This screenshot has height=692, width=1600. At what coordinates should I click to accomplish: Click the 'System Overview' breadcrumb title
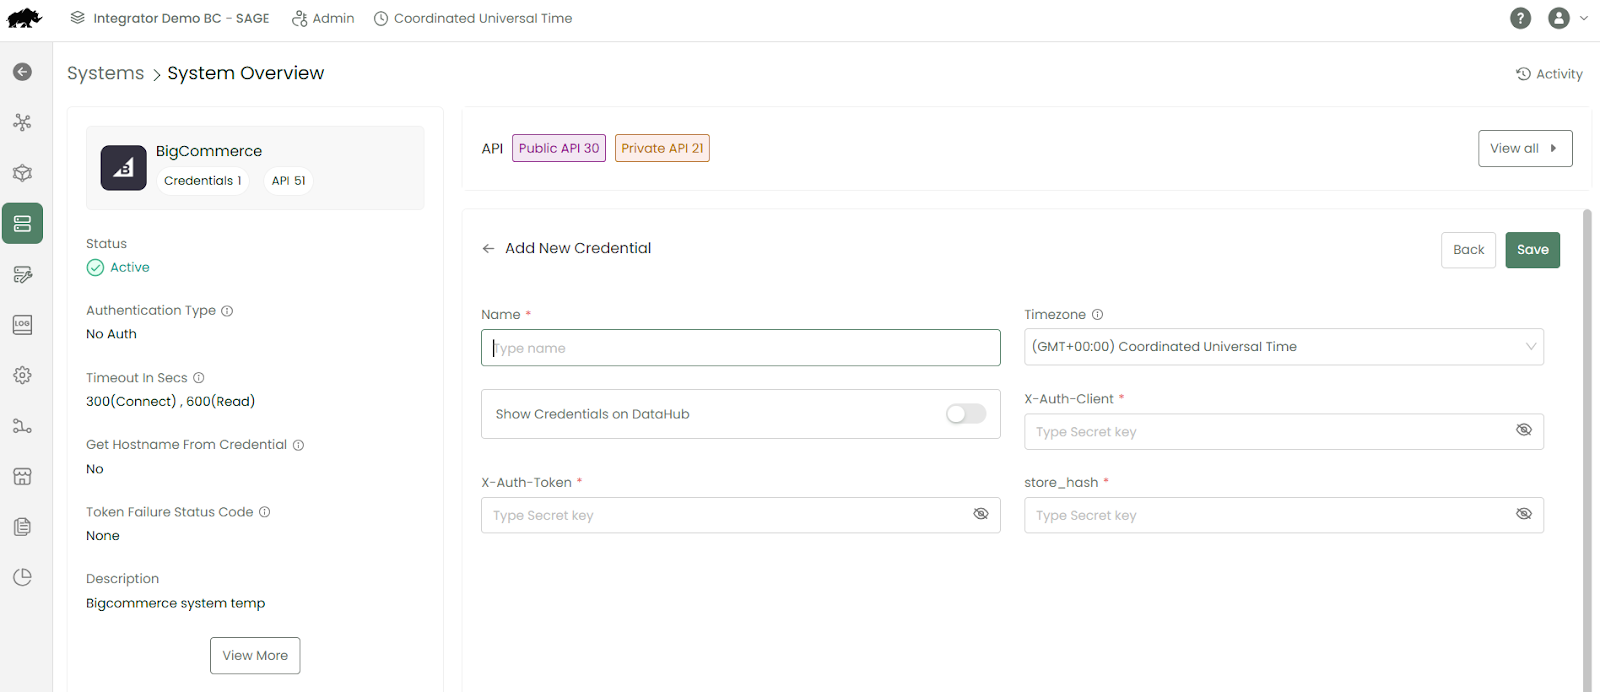246,73
